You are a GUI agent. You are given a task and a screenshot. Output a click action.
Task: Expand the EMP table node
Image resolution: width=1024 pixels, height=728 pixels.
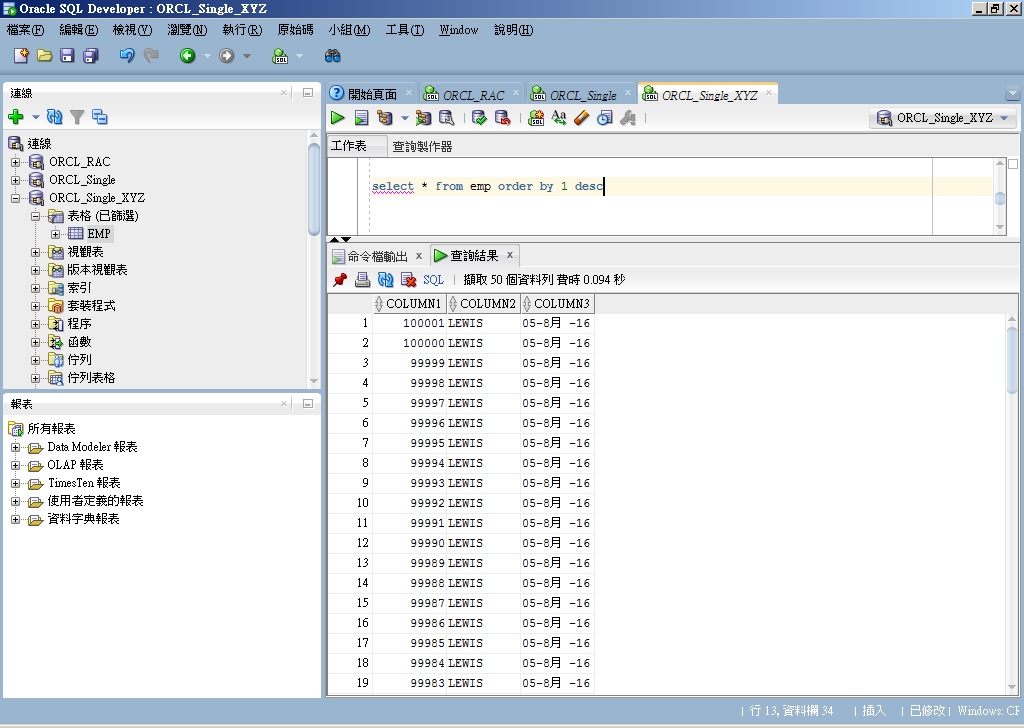coord(56,234)
